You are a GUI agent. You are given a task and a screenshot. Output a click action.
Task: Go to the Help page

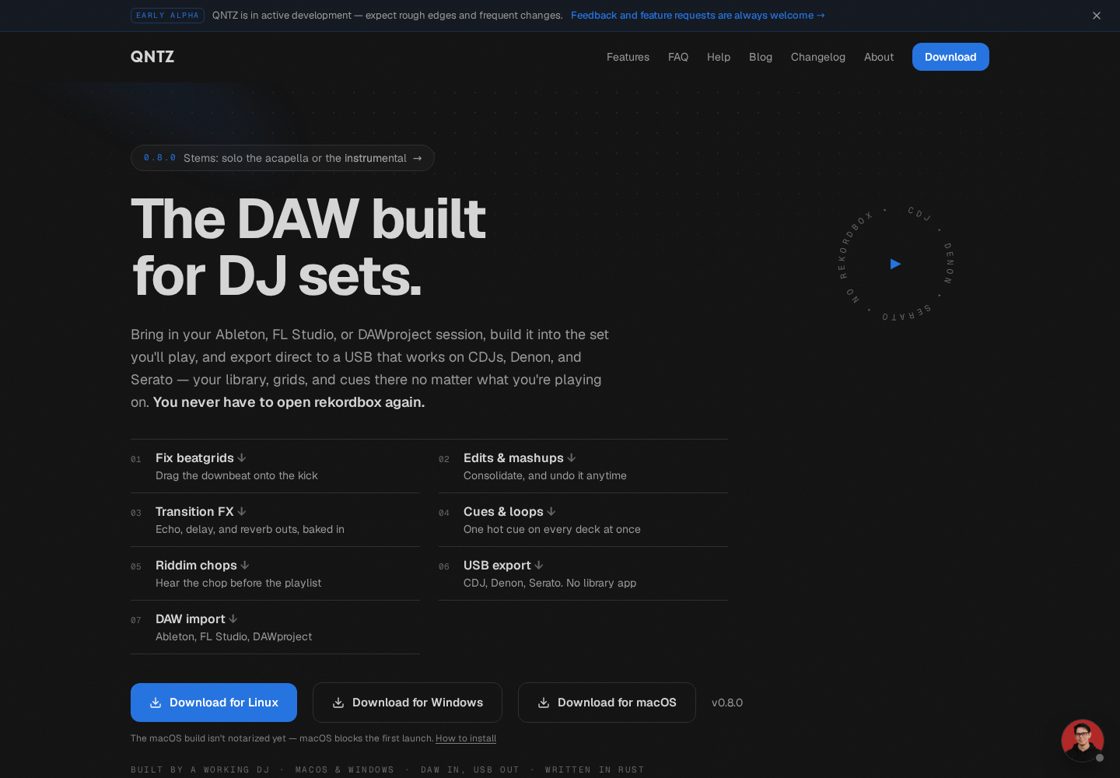coord(719,57)
